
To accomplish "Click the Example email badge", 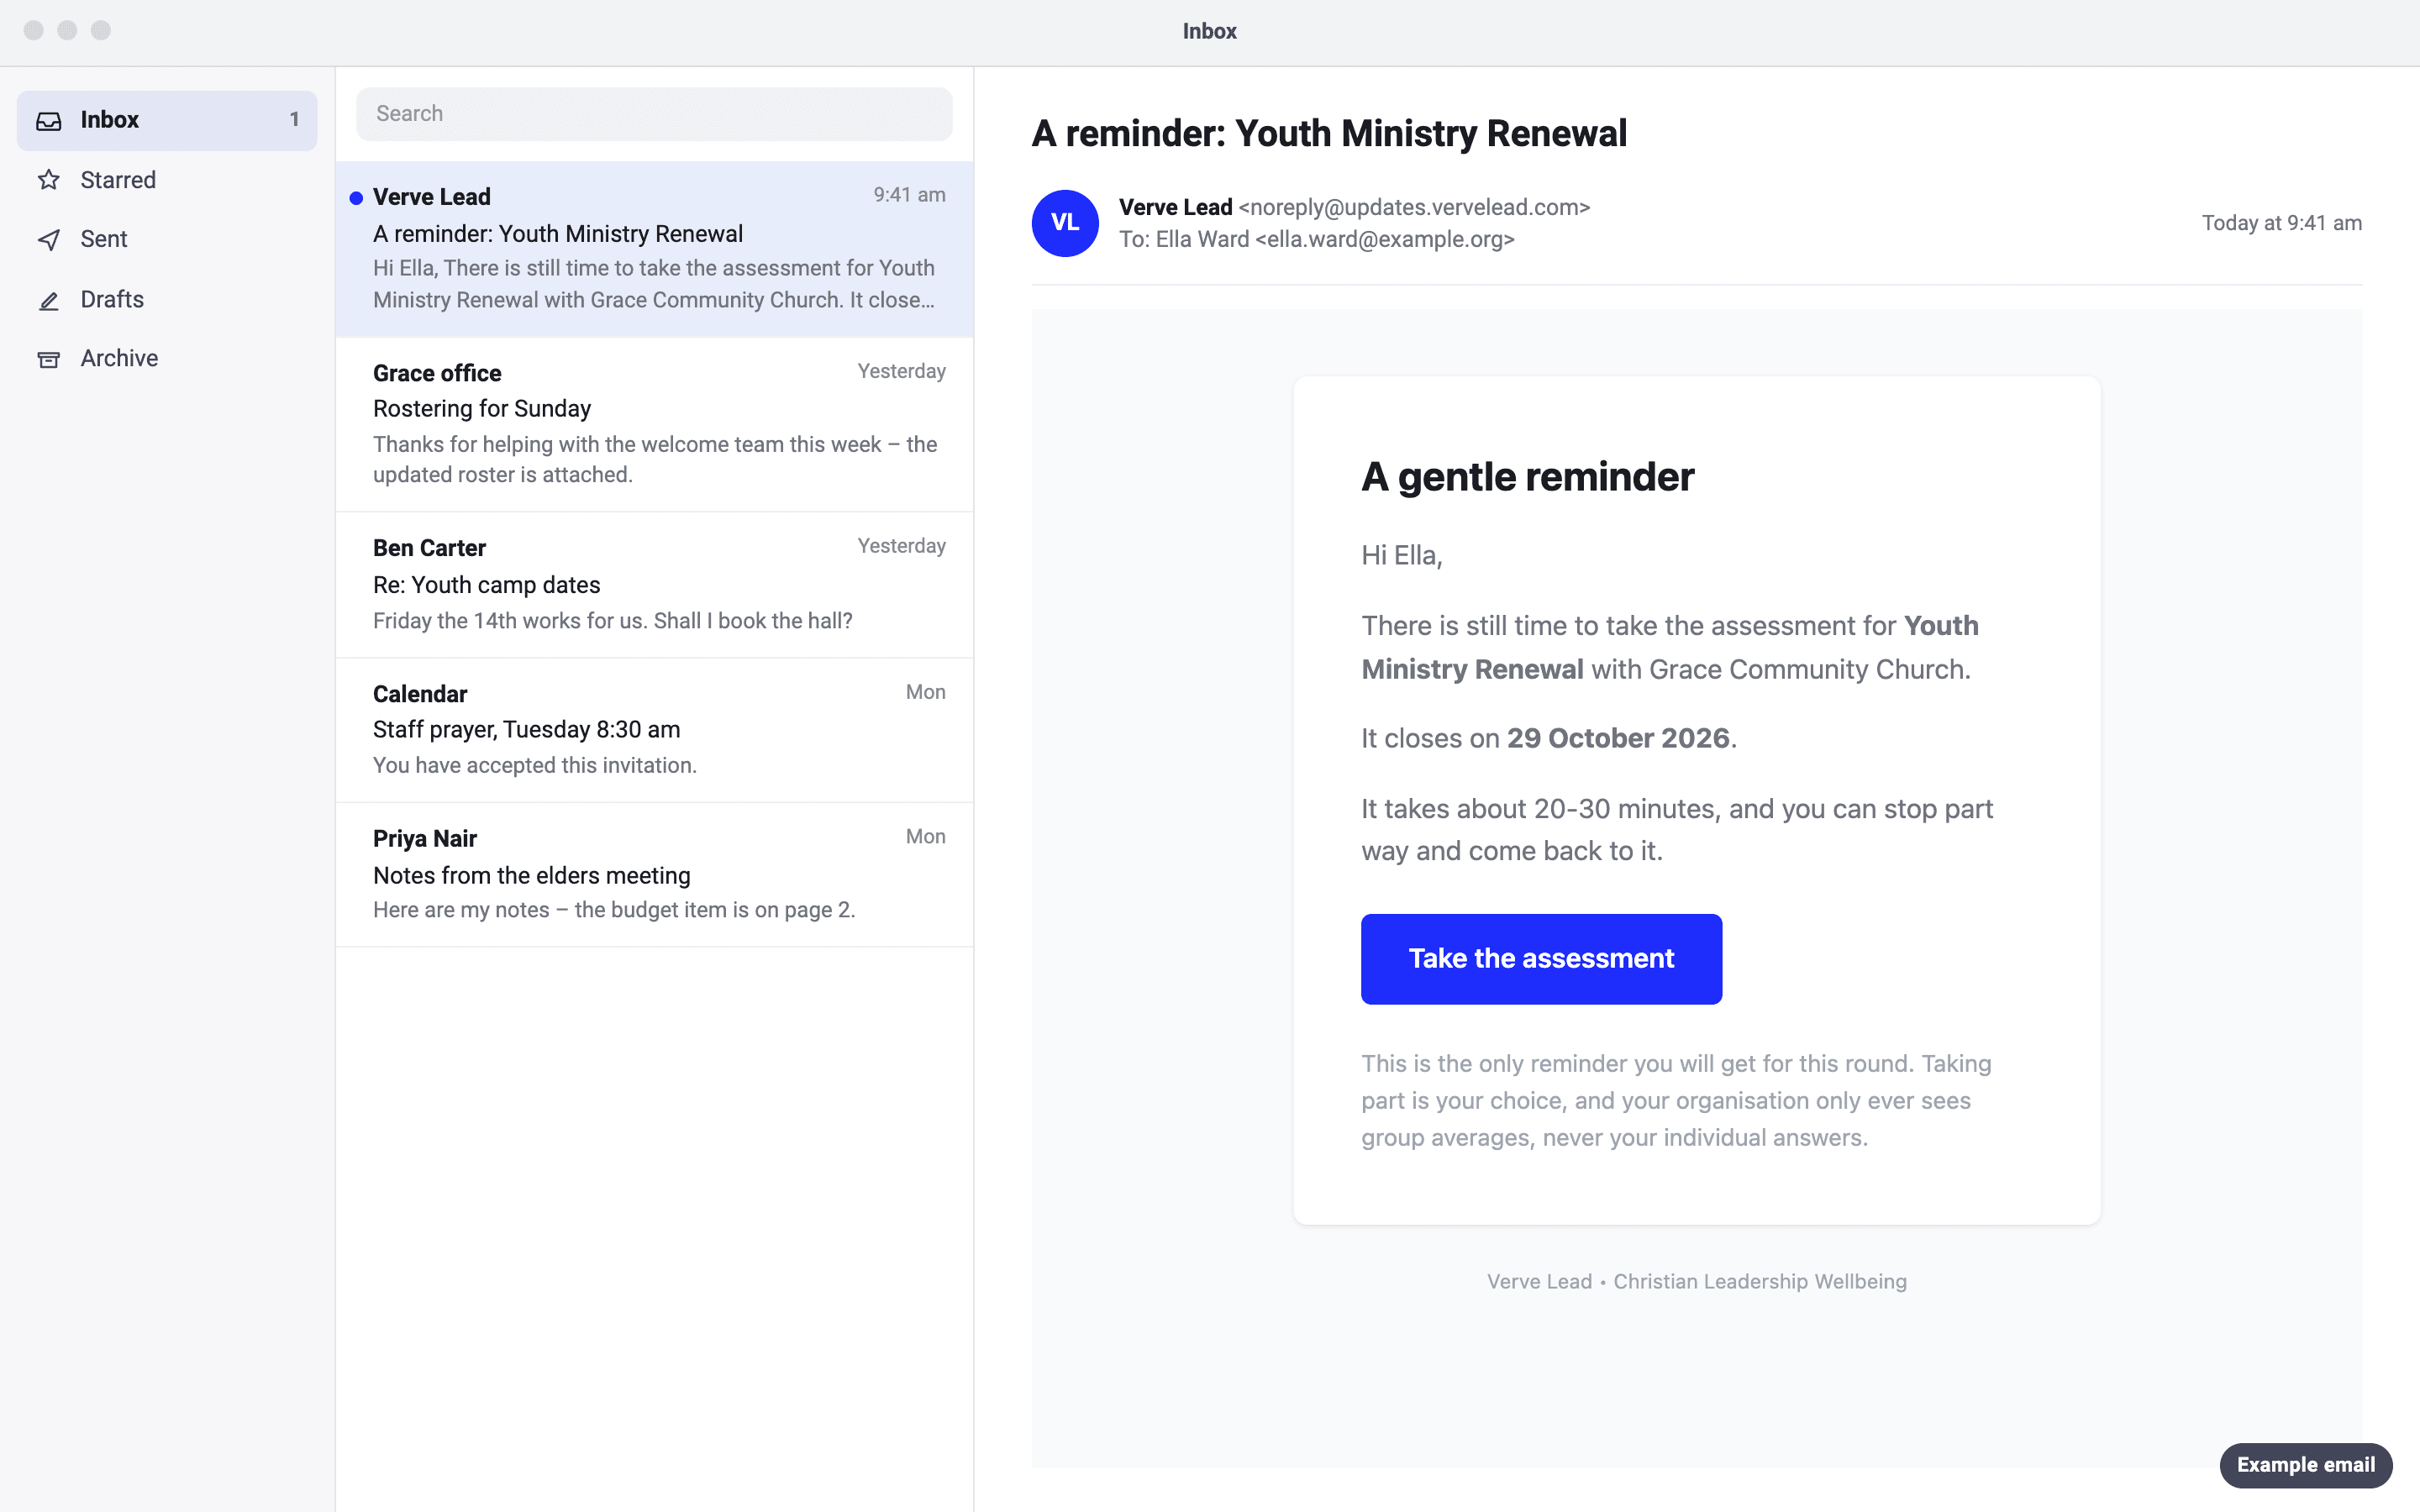I will pos(2306,1465).
